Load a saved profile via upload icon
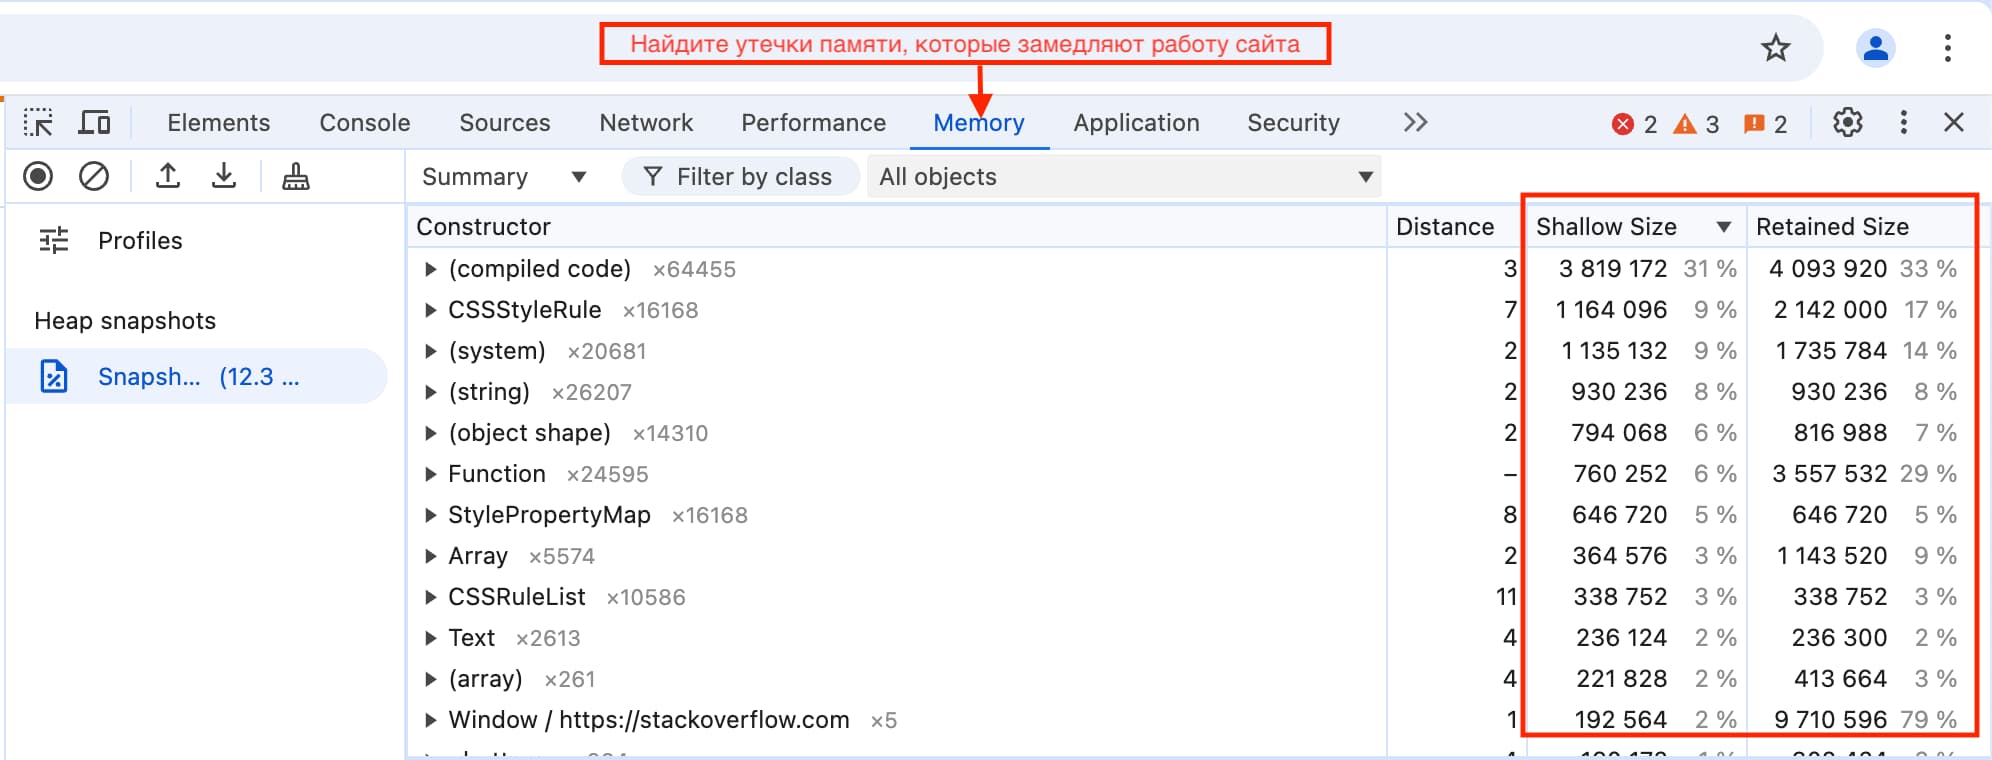The image size is (1992, 760). 167,176
